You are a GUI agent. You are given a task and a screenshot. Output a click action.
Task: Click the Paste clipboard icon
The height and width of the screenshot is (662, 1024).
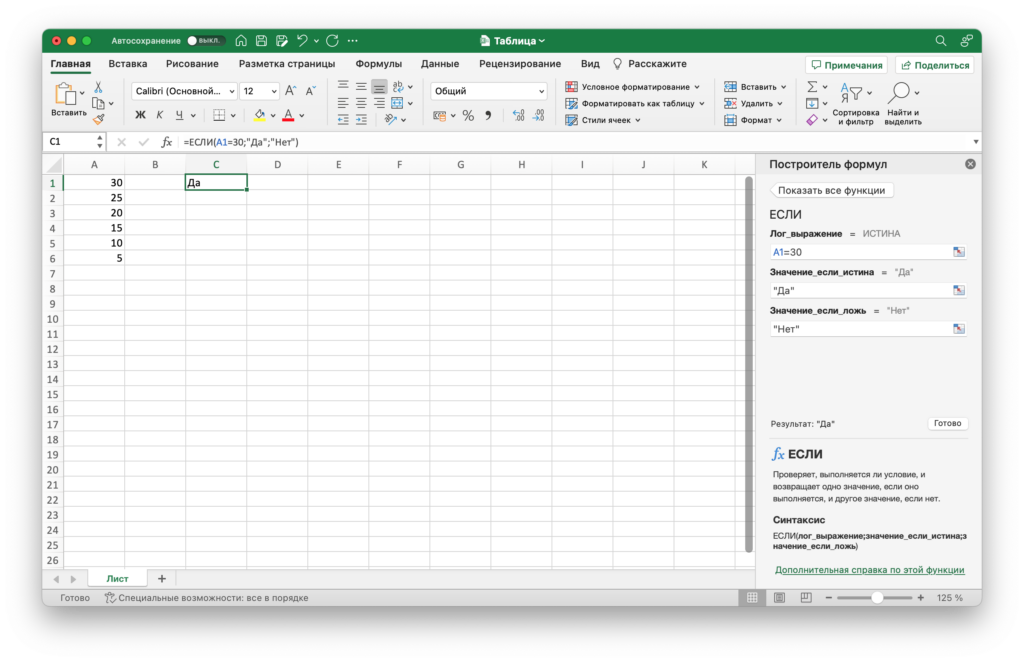pos(65,94)
